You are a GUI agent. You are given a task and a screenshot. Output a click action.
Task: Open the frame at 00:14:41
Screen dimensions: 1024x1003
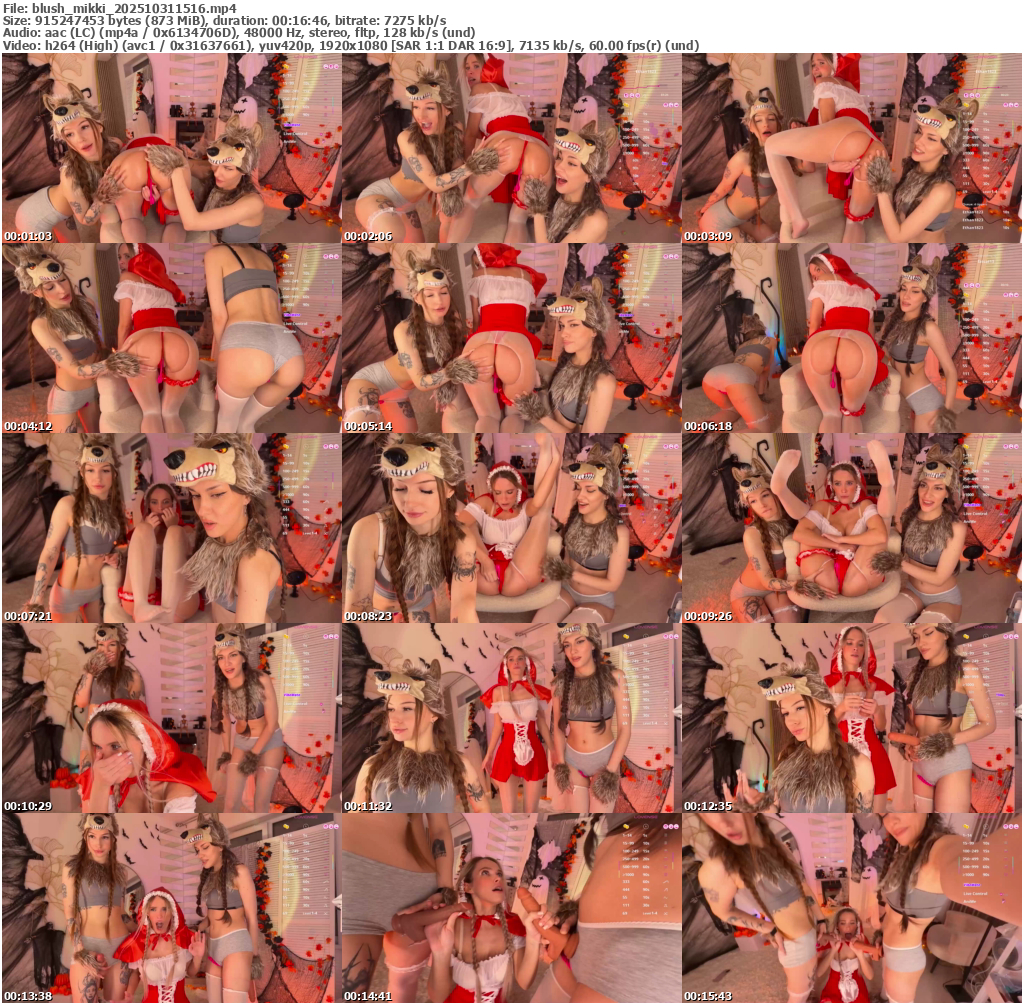(511, 908)
